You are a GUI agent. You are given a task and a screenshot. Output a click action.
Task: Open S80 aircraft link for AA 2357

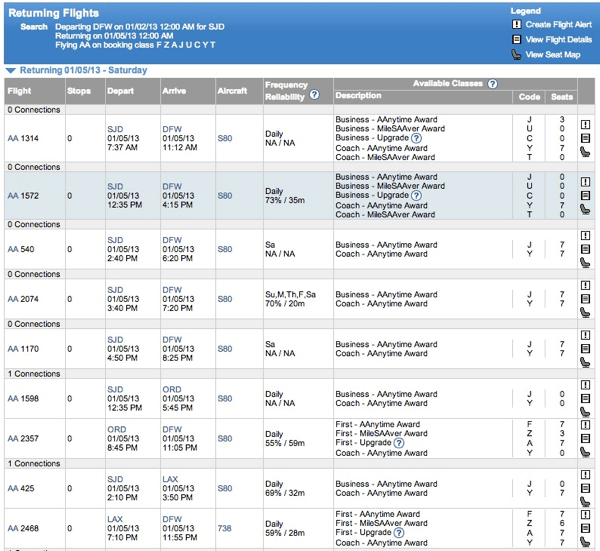tap(225, 439)
